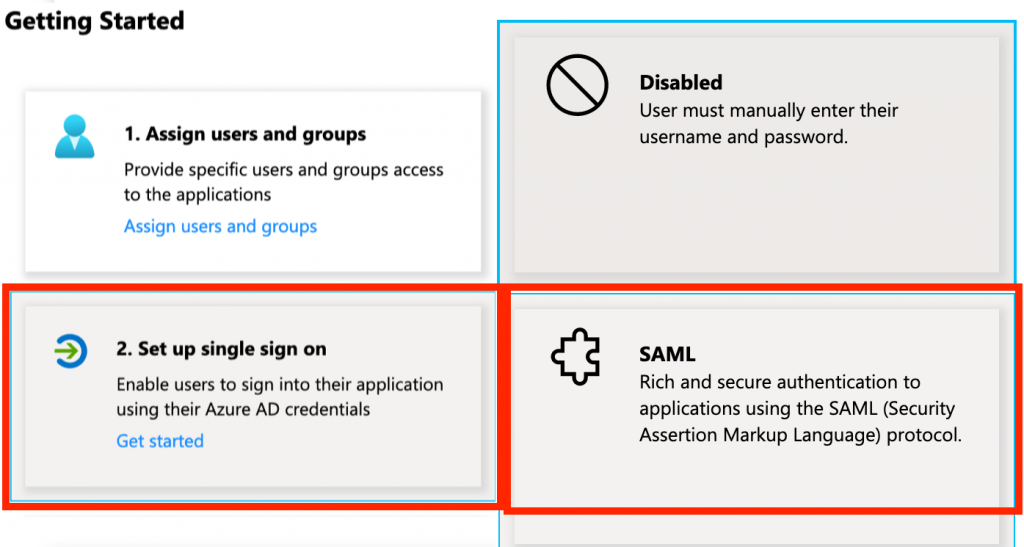The image size is (1024, 547).
Task: Click the 2. Set up single sign on heading
Action: (x=221, y=349)
